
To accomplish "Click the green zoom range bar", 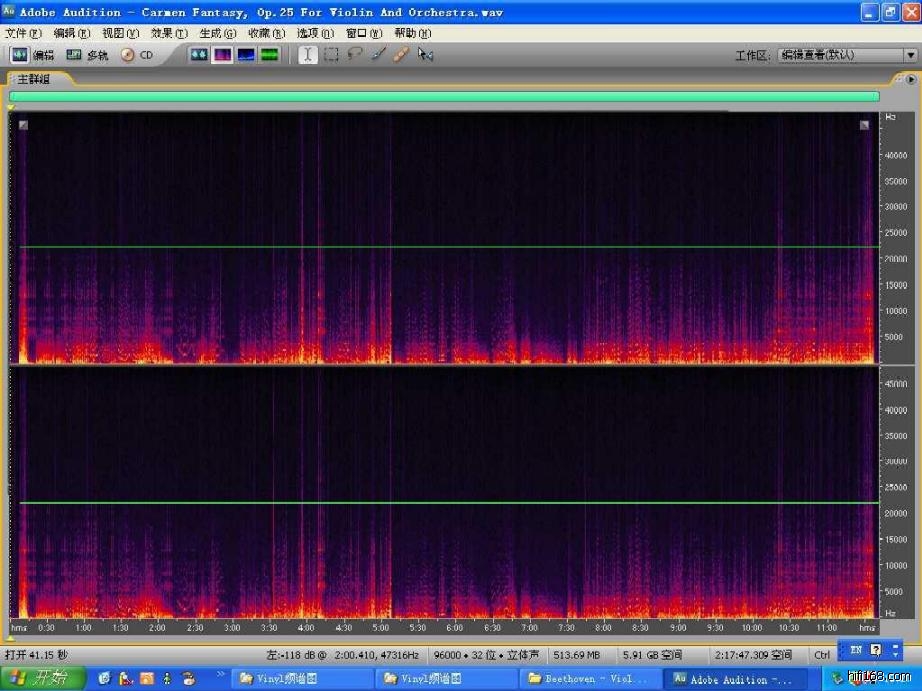I will pyautogui.click(x=444, y=96).
